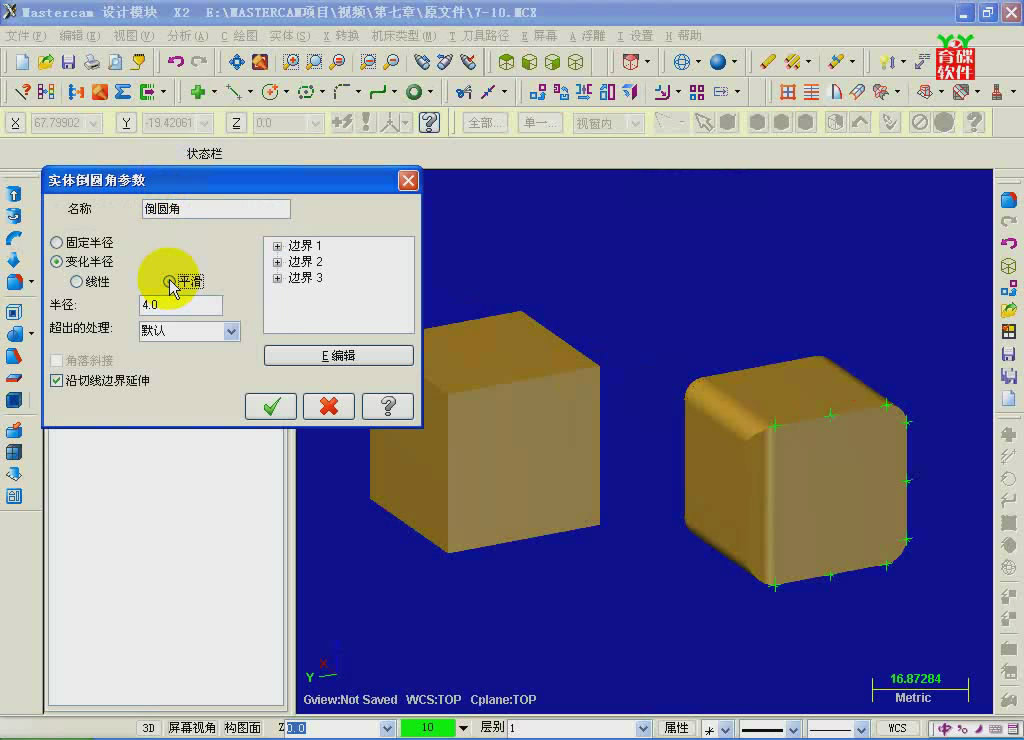Open the 视图(V) menu

coord(133,36)
